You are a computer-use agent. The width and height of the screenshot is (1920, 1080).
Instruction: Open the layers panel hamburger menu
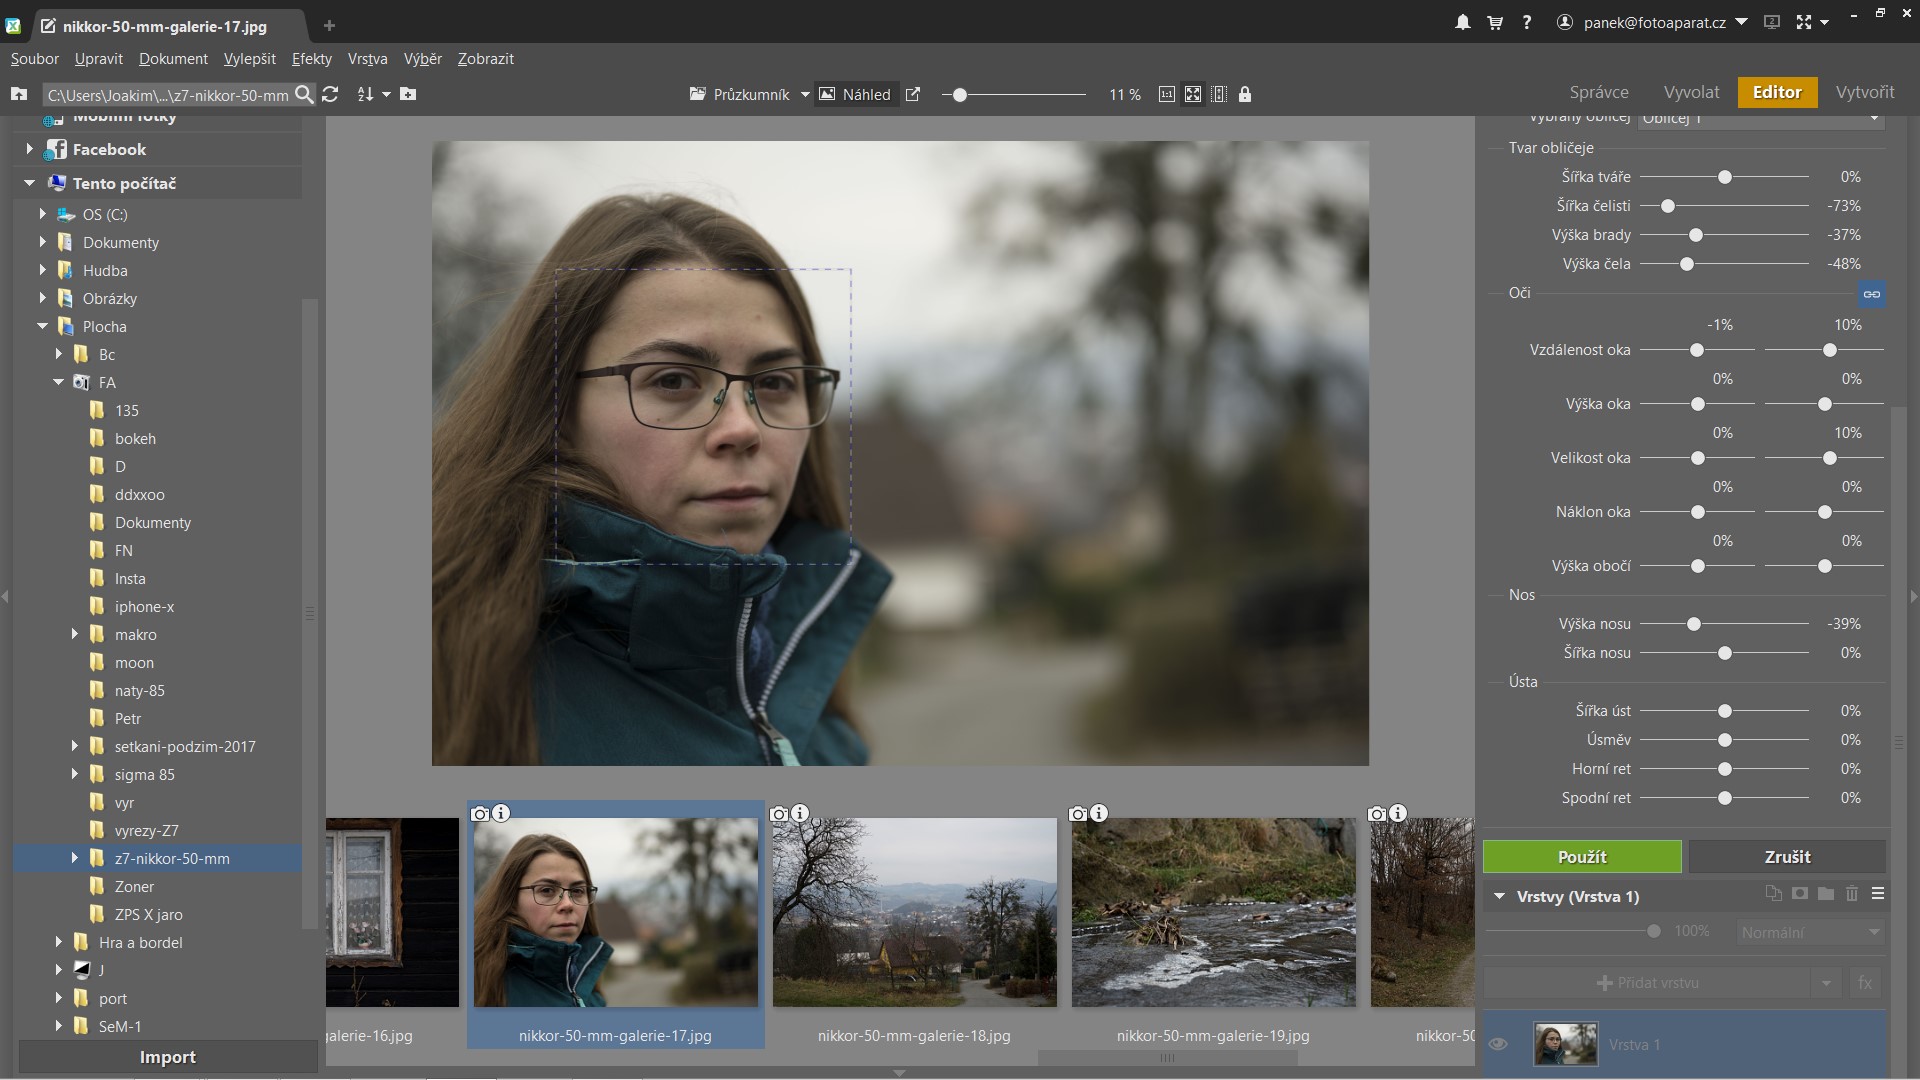(1878, 894)
